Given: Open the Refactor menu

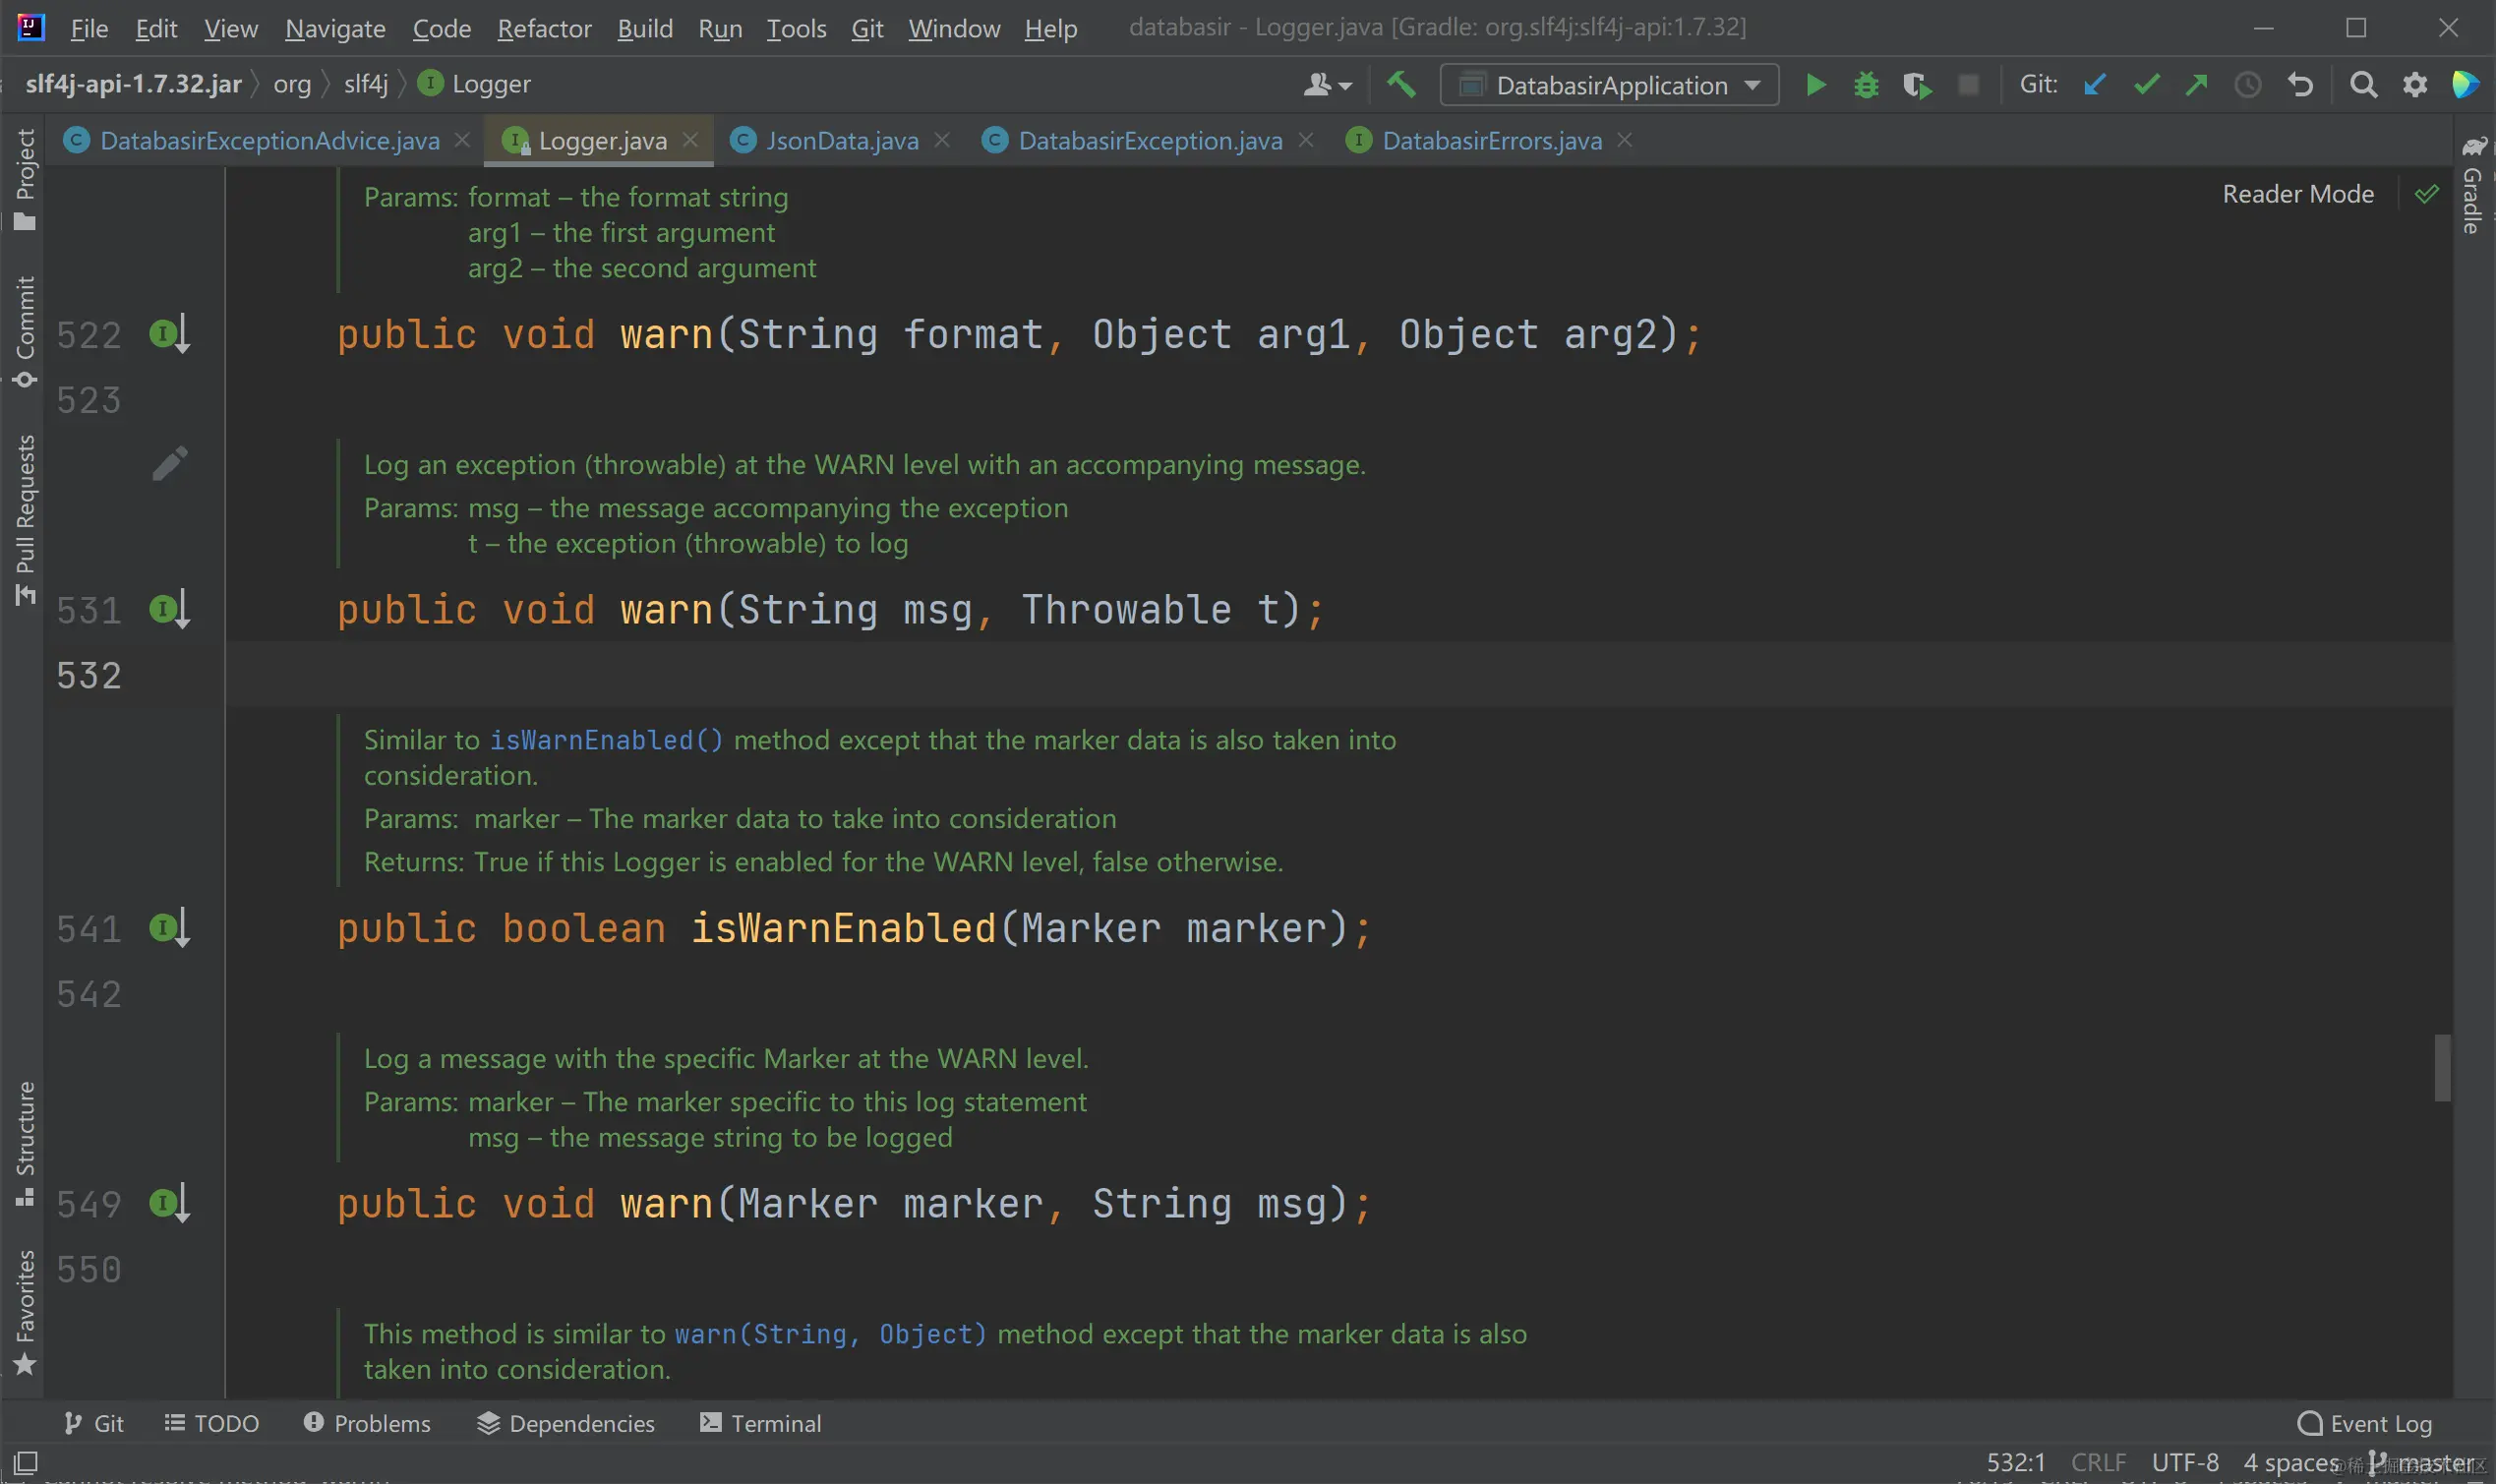Looking at the screenshot, I should coord(544,28).
